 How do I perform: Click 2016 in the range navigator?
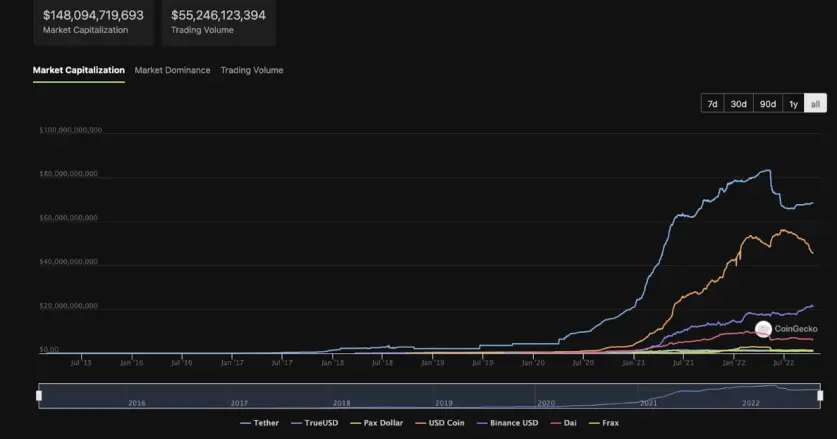pos(137,403)
